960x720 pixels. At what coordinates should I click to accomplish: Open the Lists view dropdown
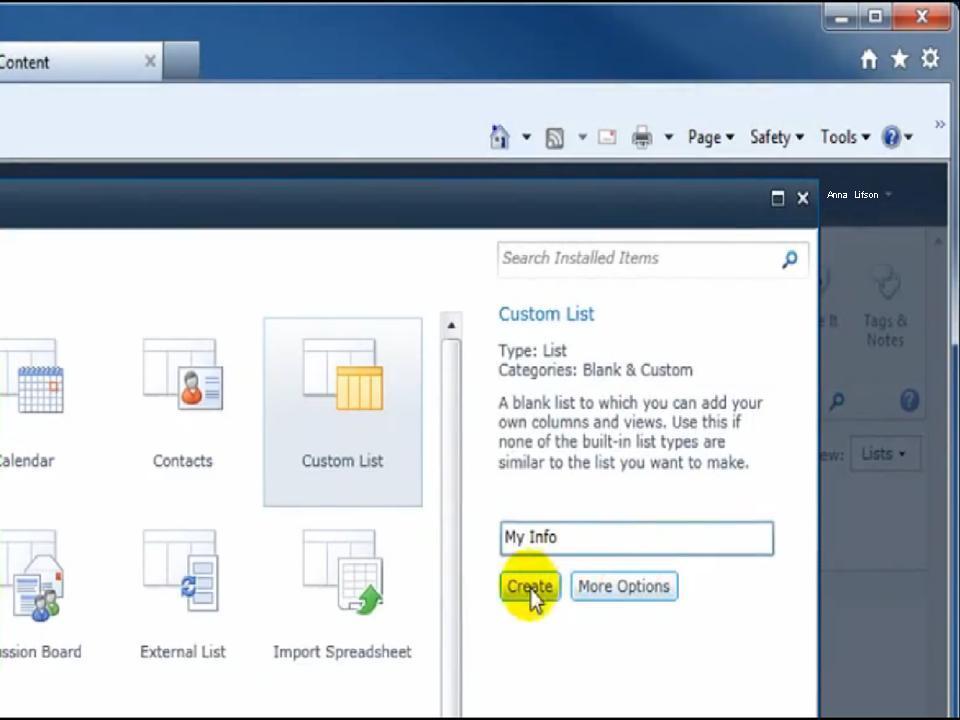(884, 453)
